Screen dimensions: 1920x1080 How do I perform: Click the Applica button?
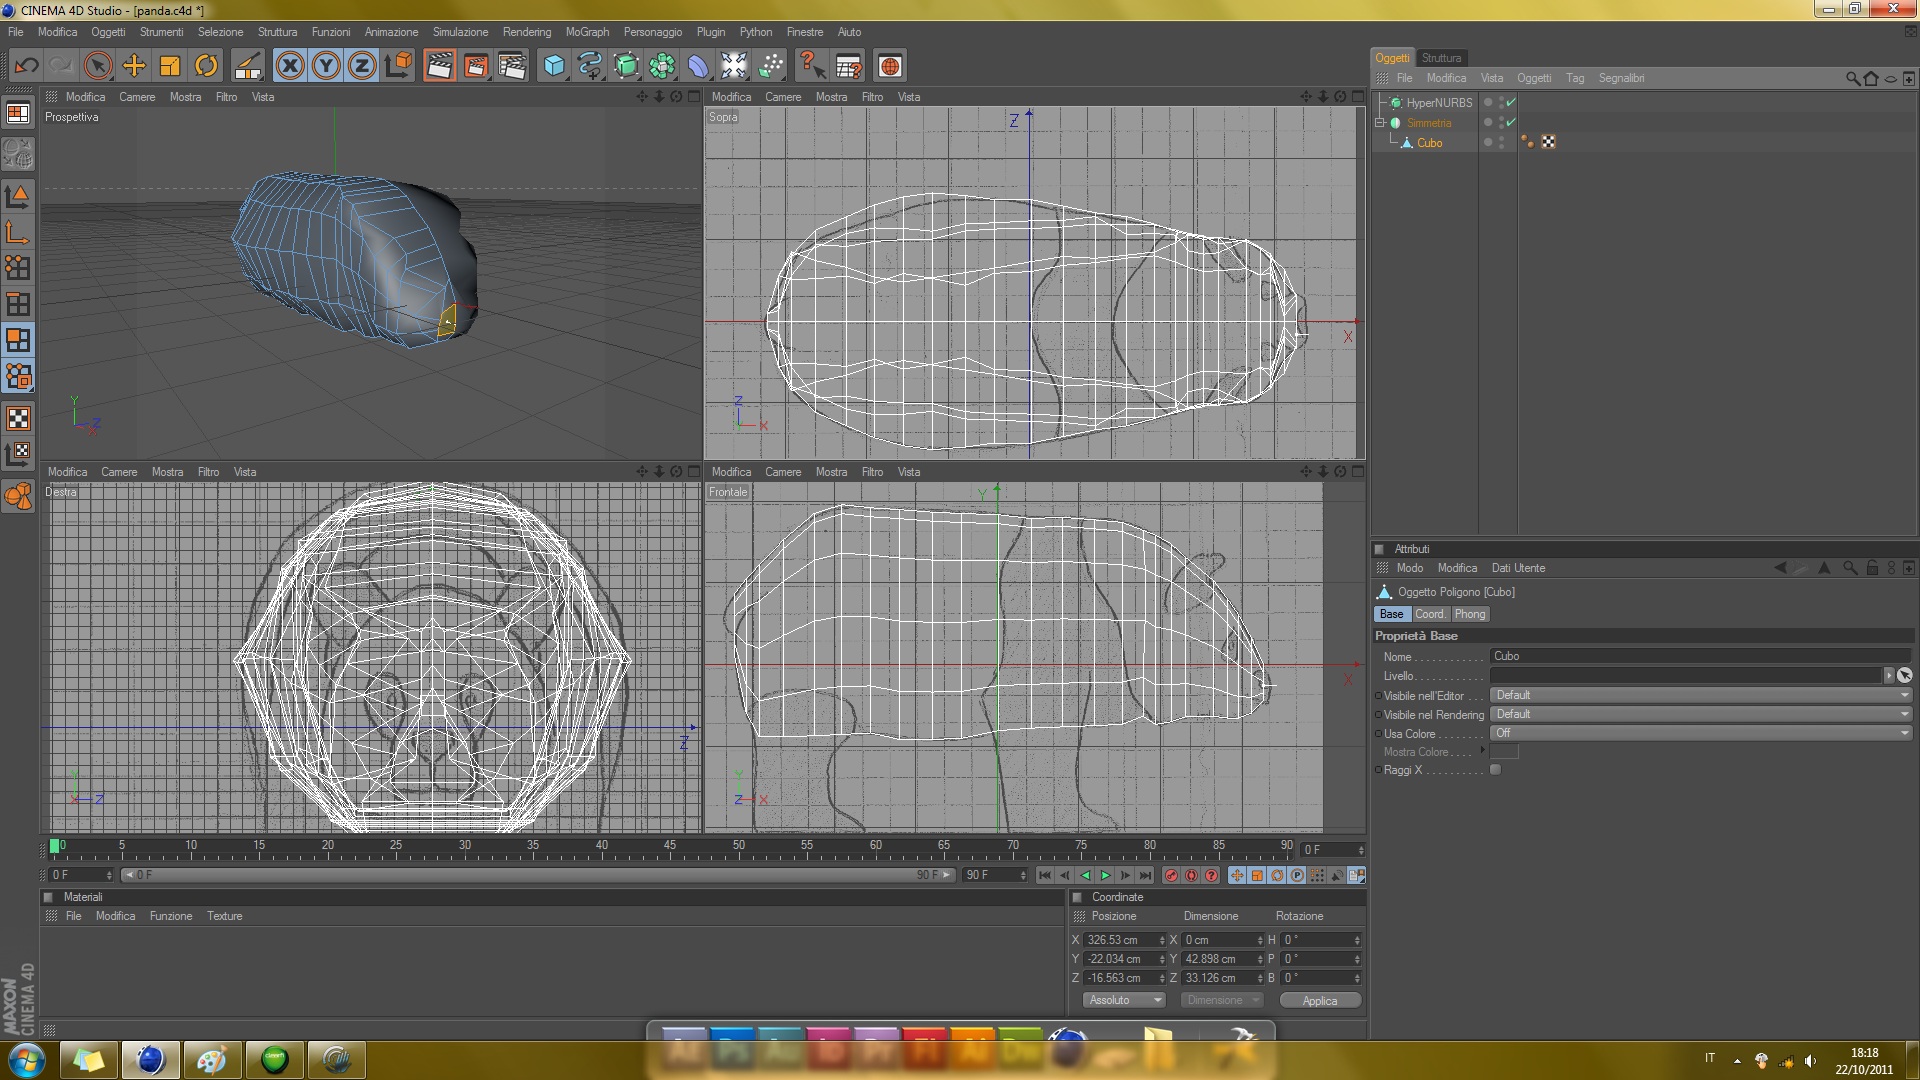tap(1319, 1000)
